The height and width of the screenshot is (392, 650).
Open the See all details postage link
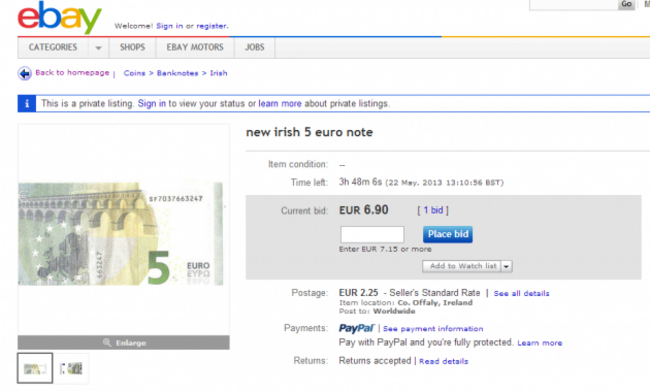tap(521, 293)
